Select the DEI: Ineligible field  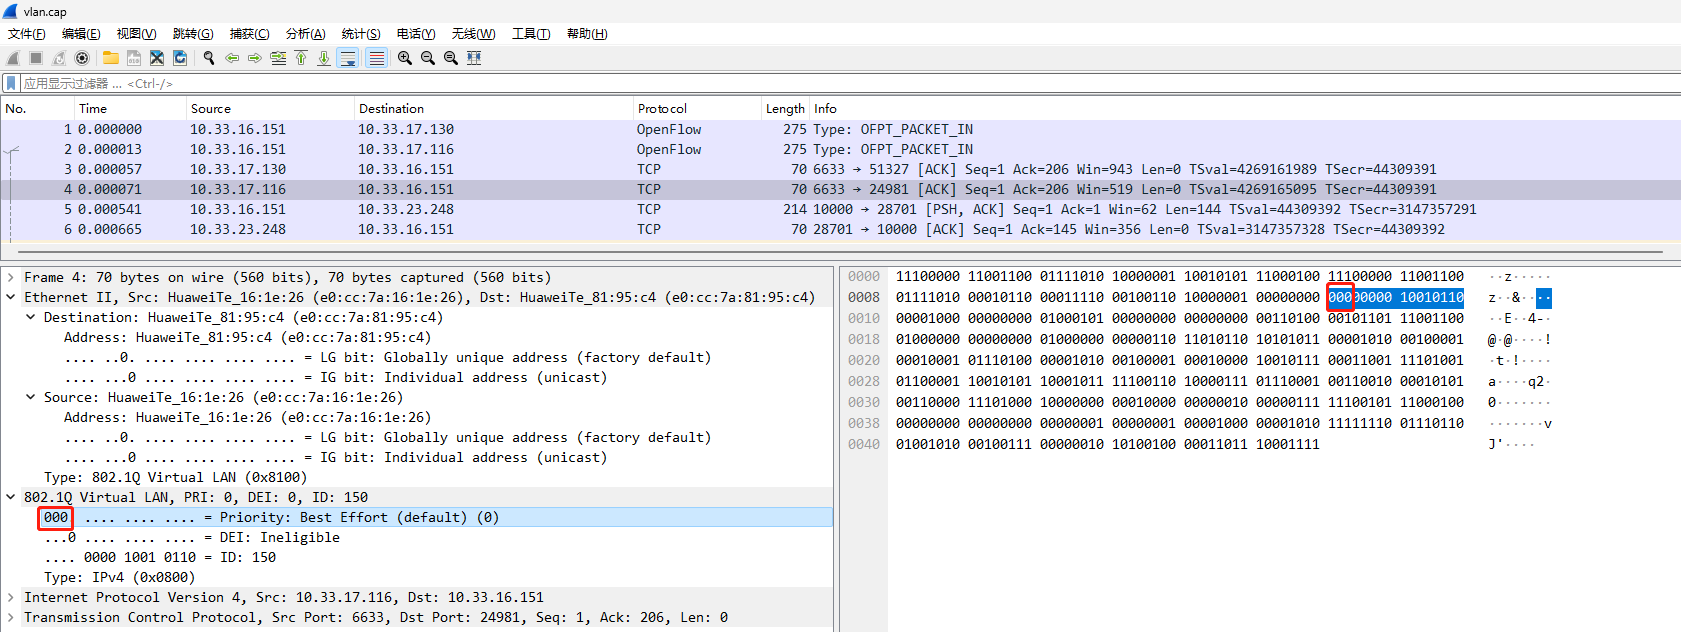[x=192, y=537]
